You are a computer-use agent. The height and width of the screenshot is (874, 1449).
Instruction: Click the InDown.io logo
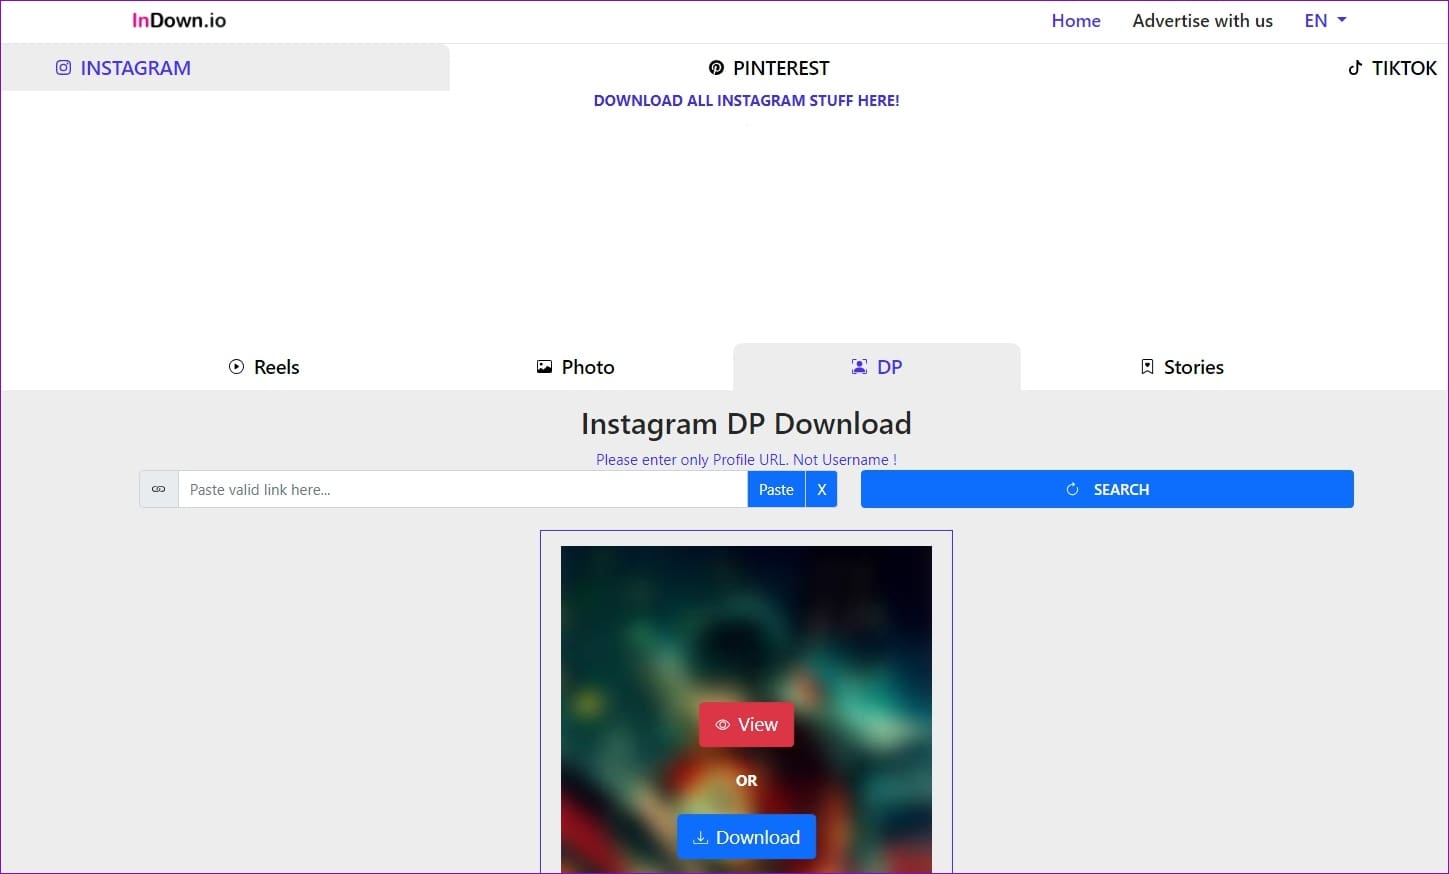[x=179, y=20]
